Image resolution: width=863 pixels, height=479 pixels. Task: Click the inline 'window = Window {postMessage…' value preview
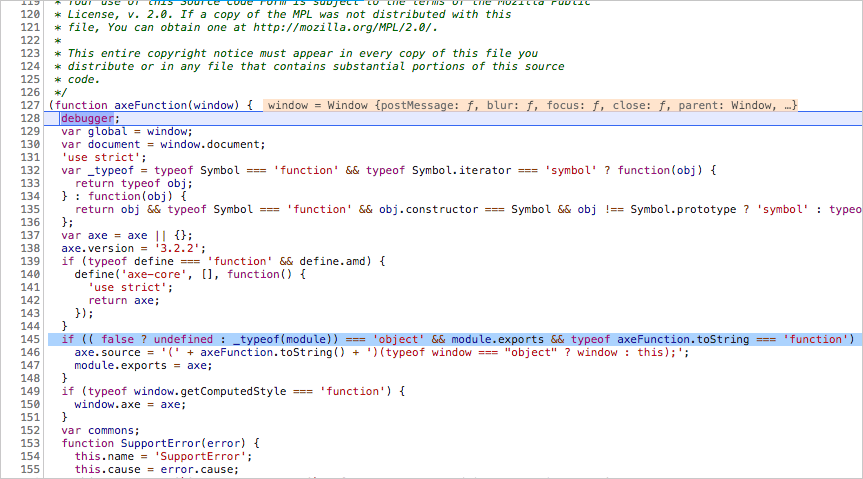pos(531,105)
